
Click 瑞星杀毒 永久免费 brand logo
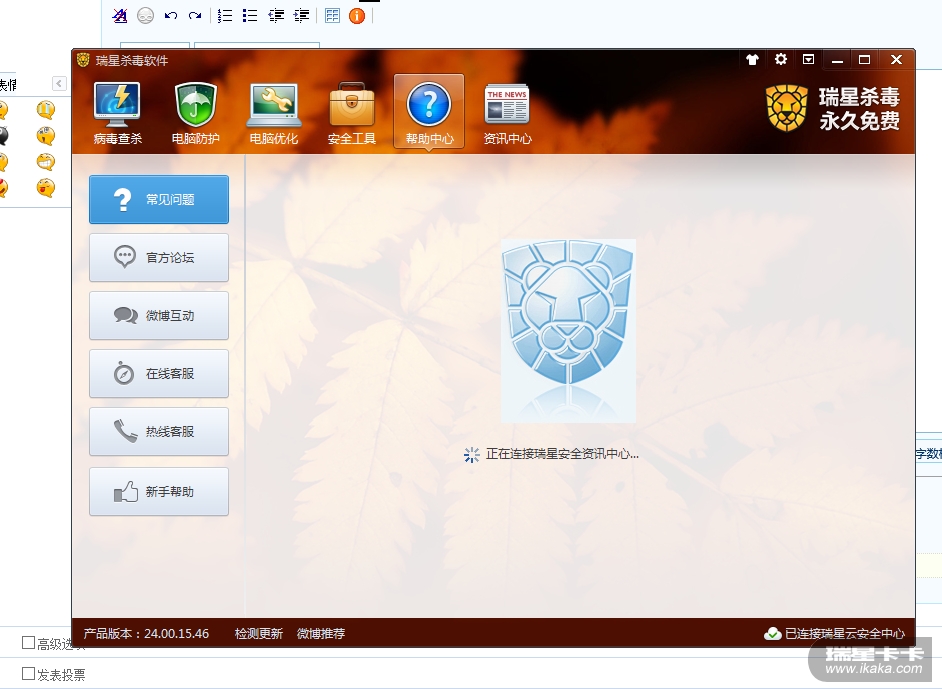pyautogui.click(x=832, y=109)
